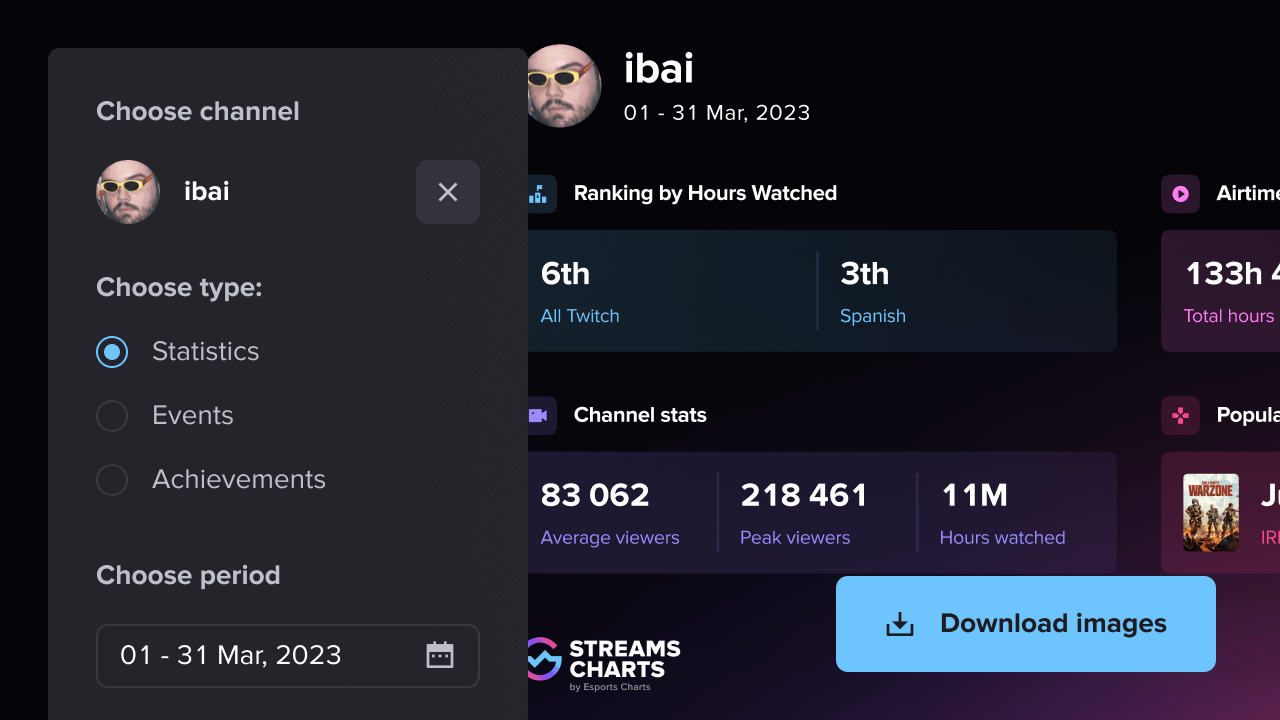Click the ibai avatar in the channel selector
Image resolution: width=1280 pixels, height=720 pixels.
tap(128, 191)
